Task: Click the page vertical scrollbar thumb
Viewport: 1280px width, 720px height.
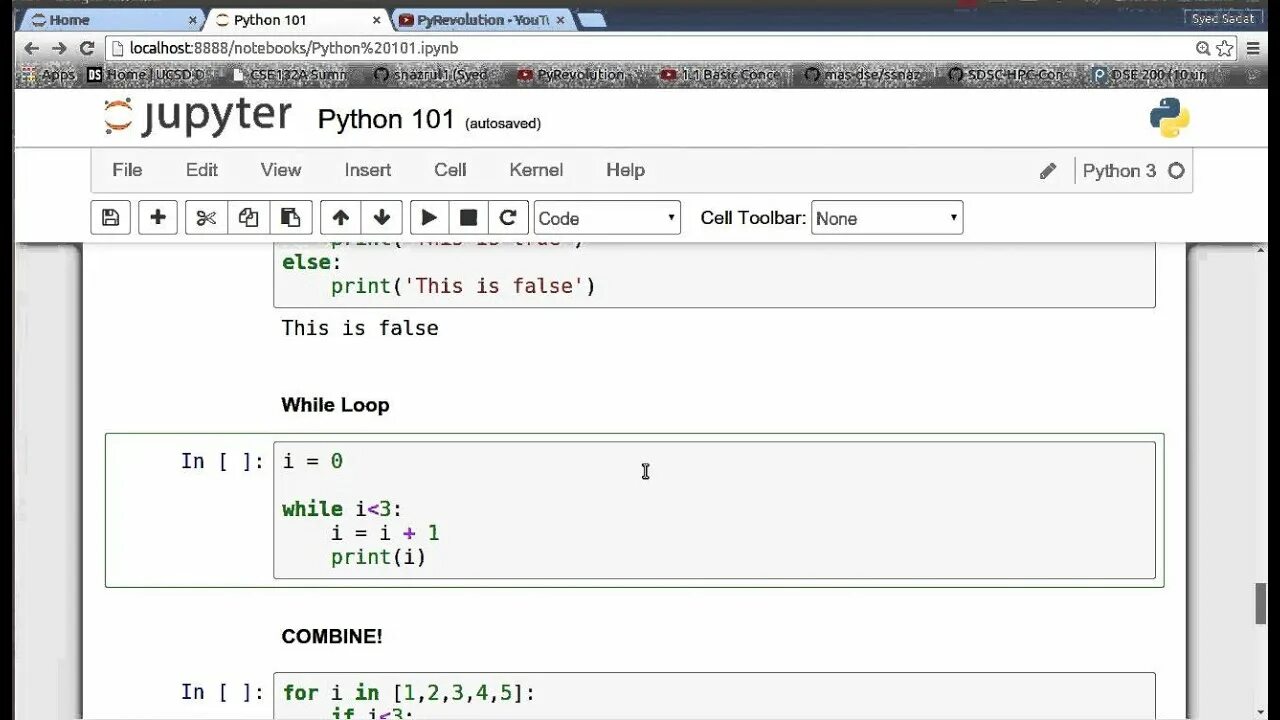Action: [1260, 603]
